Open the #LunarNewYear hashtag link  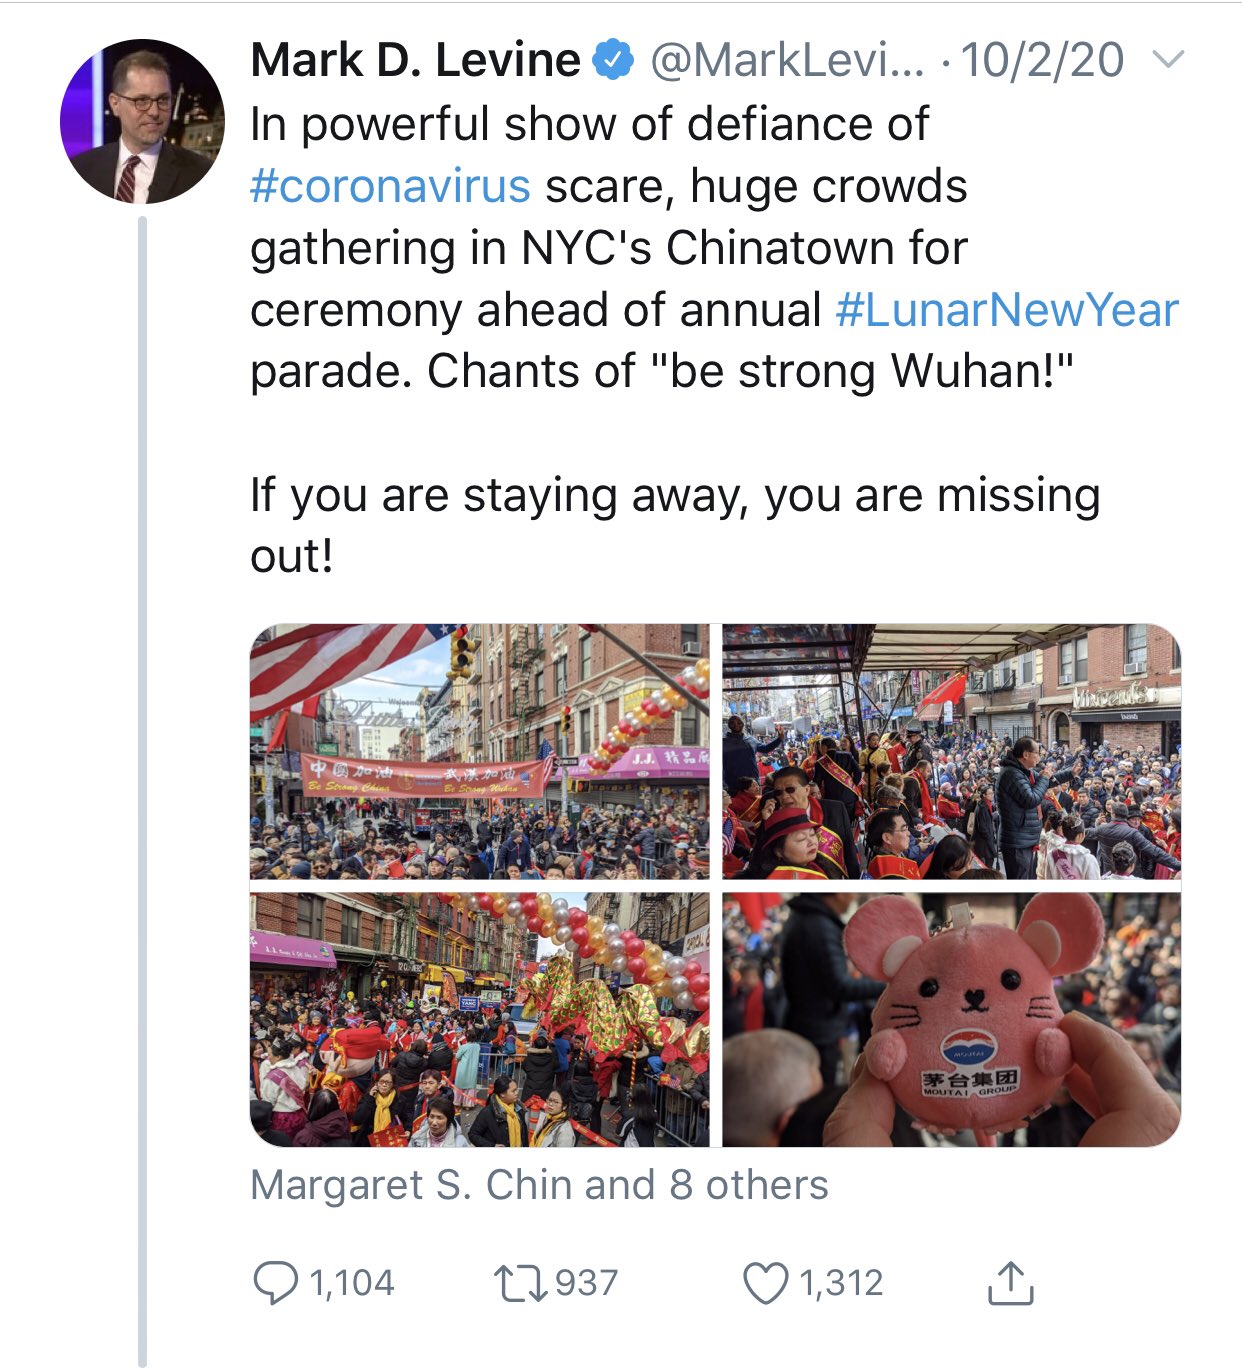click(1007, 310)
